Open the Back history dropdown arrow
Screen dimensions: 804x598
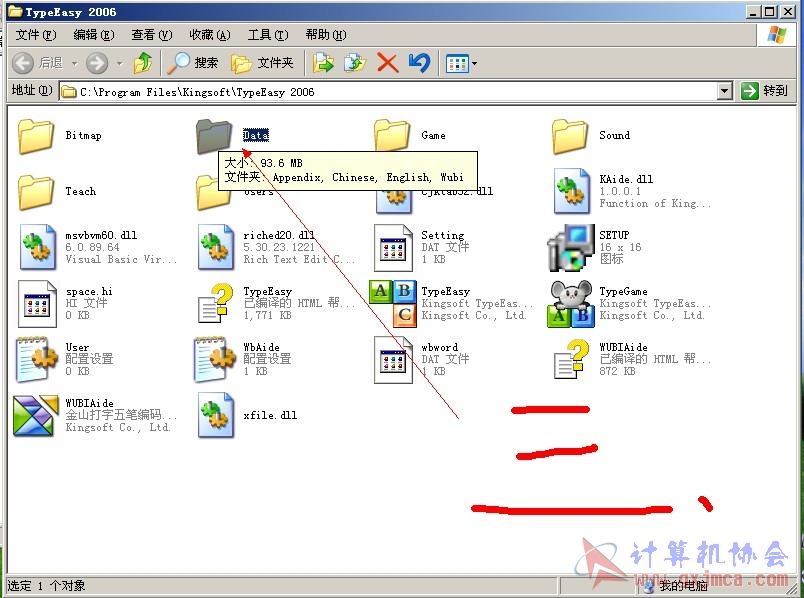pyautogui.click(x=74, y=64)
